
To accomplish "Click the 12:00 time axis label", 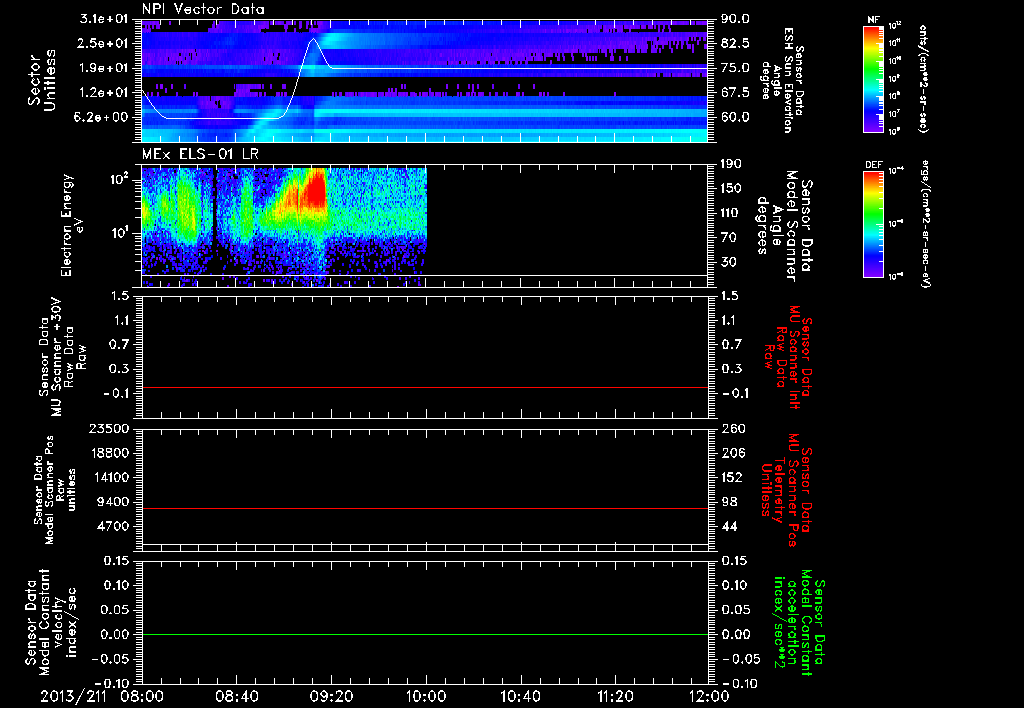I will [x=709, y=696].
